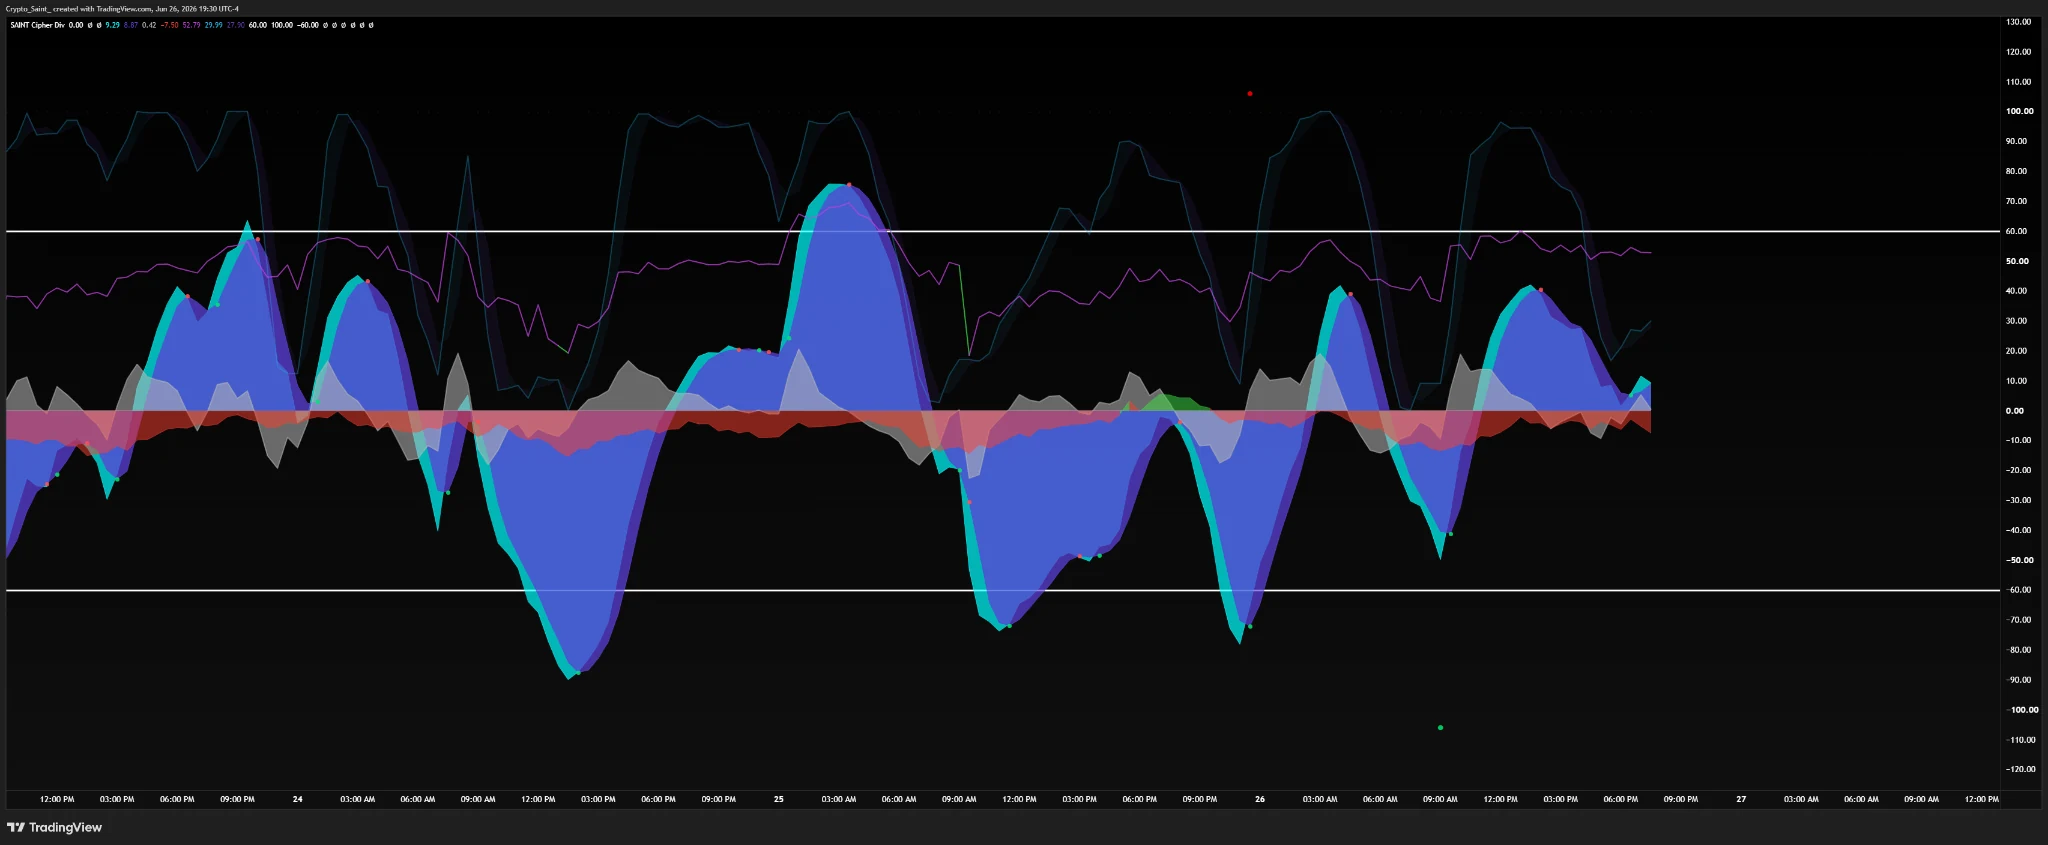Click the -40.00 price axis label
The height and width of the screenshot is (845, 2048).
pos(2018,530)
